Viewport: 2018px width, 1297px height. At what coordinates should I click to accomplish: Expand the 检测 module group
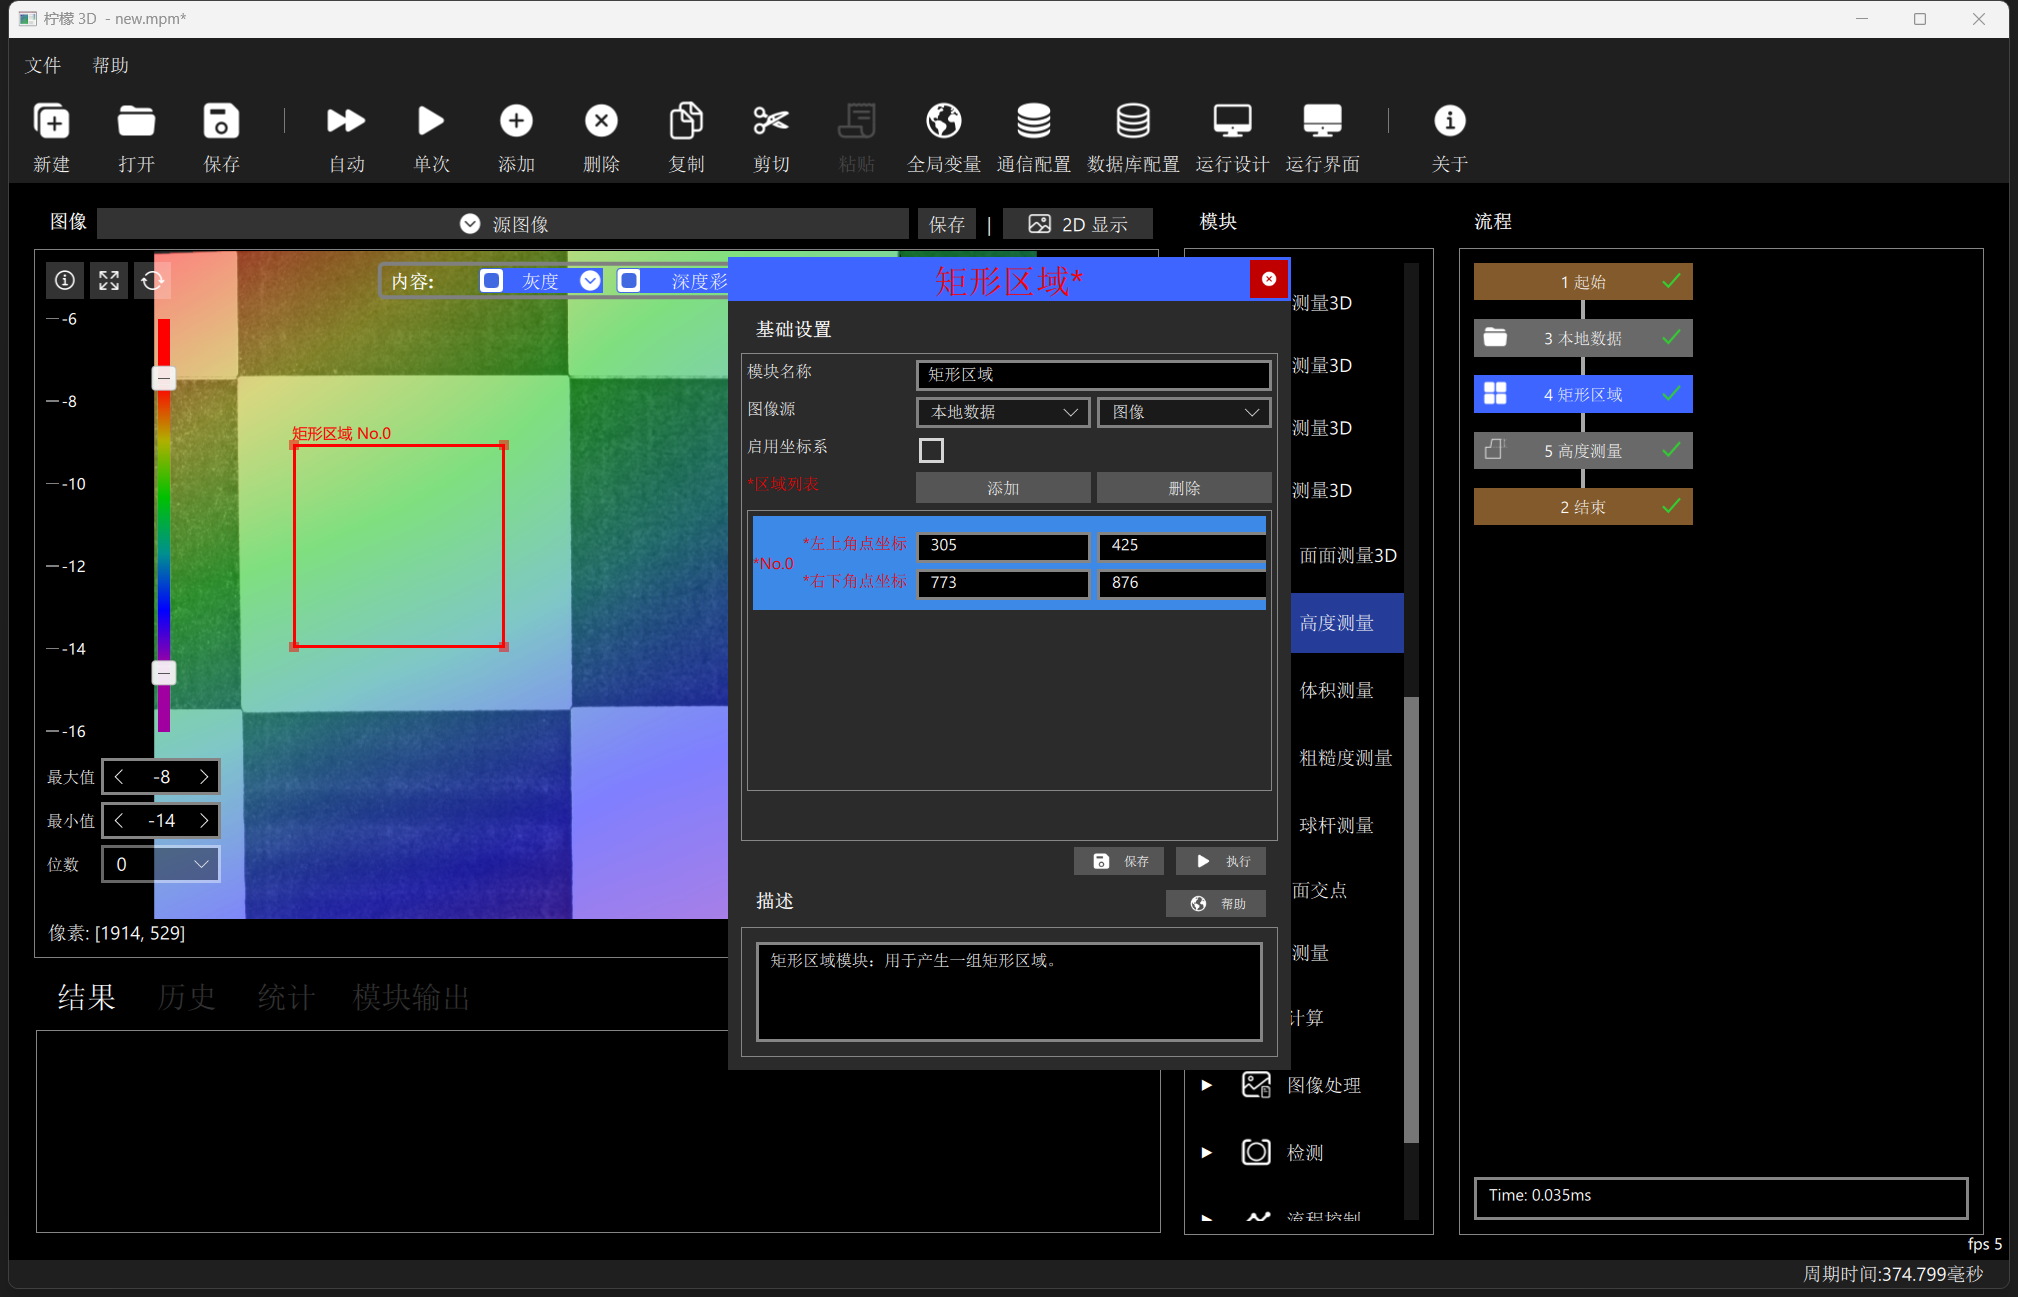click(x=1207, y=1152)
